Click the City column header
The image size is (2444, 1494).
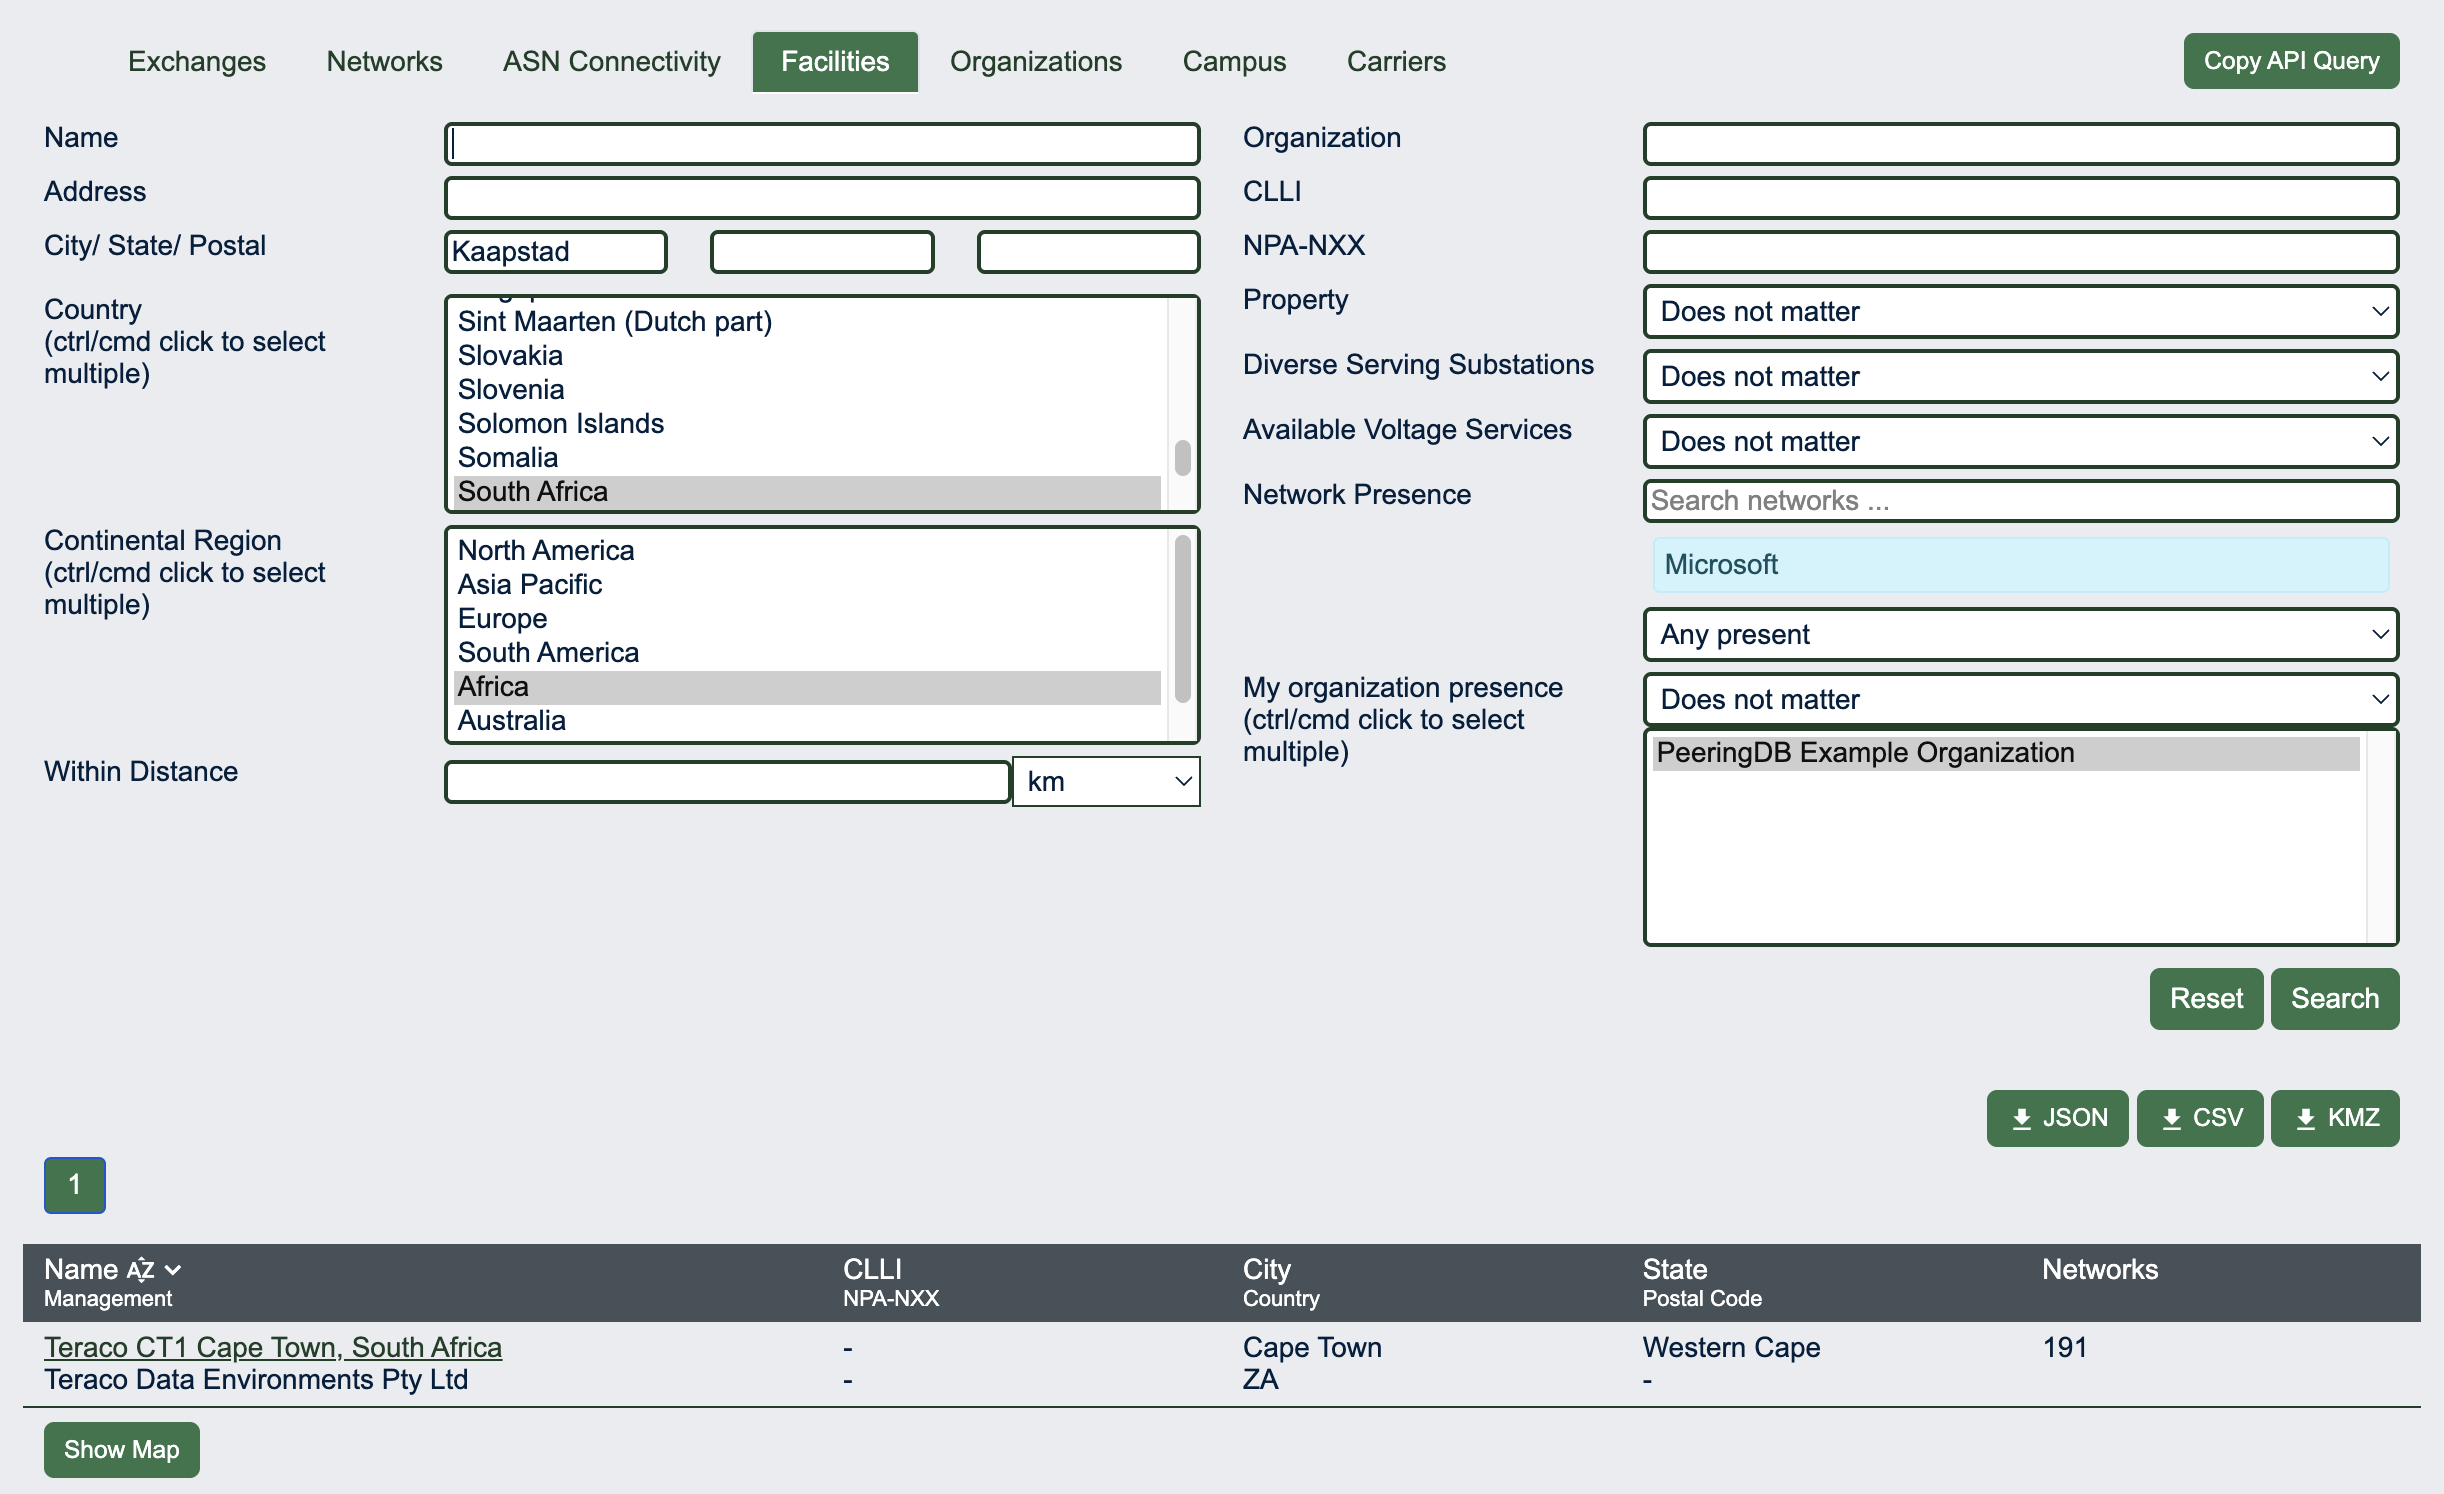(x=1266, y=1270)
